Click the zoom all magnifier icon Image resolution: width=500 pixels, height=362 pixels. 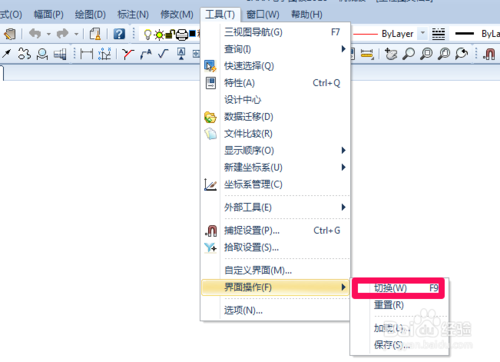[x=444, y=54]
